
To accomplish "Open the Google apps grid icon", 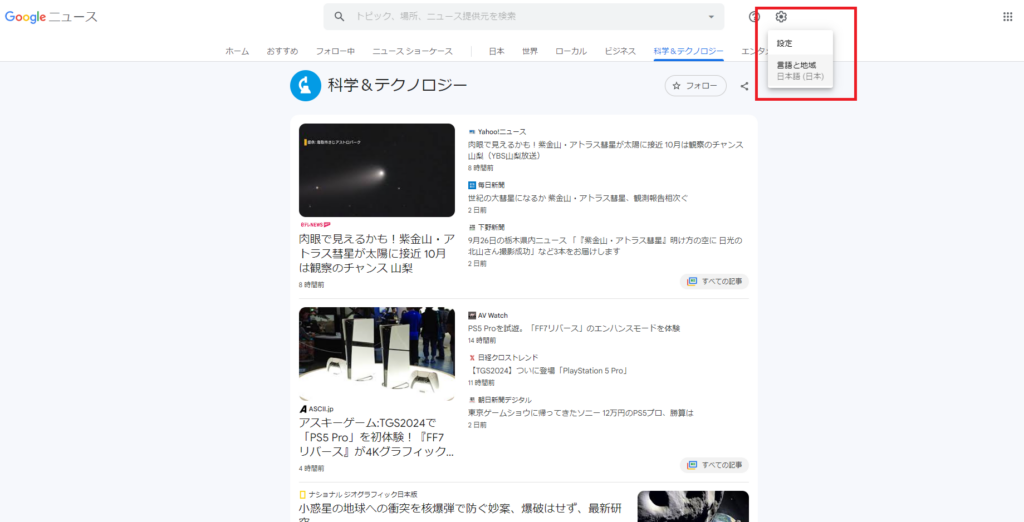I will tap(1008, 17).
